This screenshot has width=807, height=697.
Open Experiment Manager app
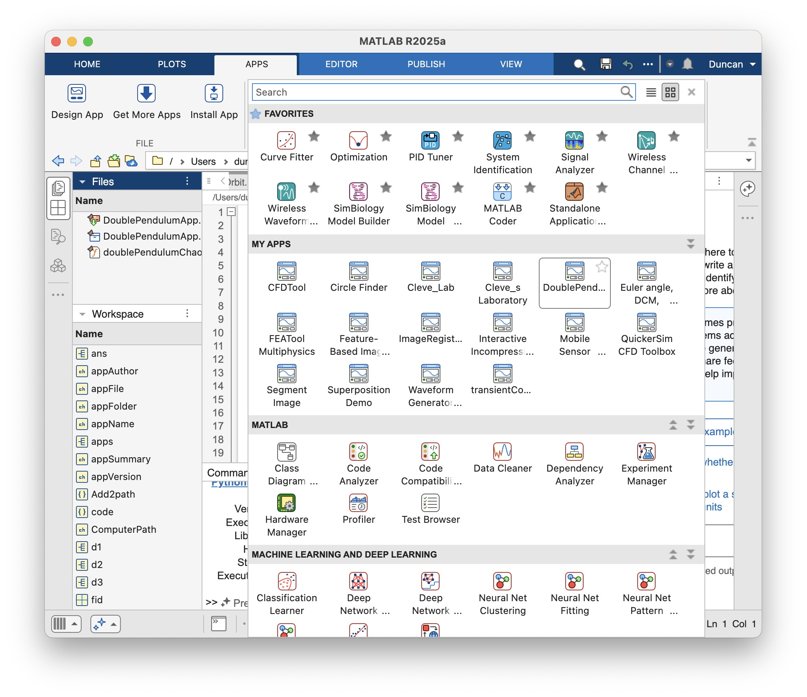(x=646, y=464)
